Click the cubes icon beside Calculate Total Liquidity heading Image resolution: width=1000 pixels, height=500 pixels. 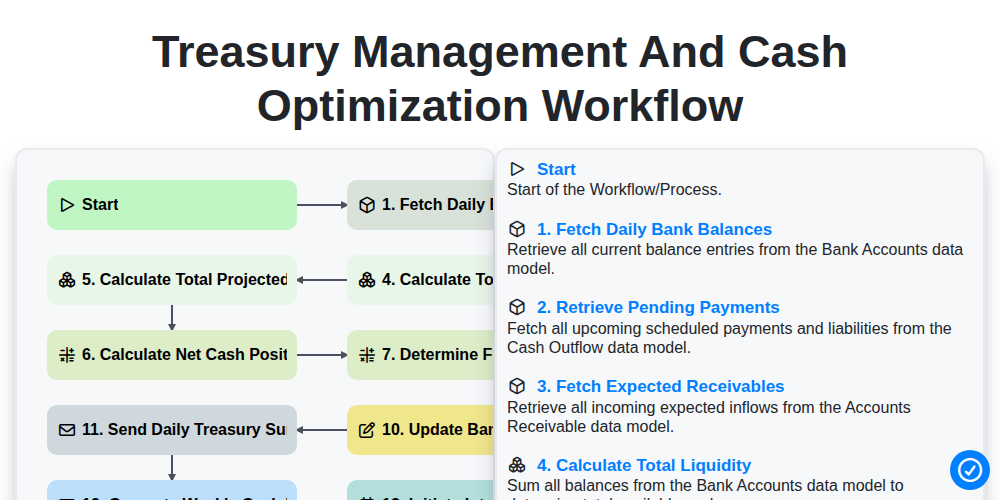point(517,465)
